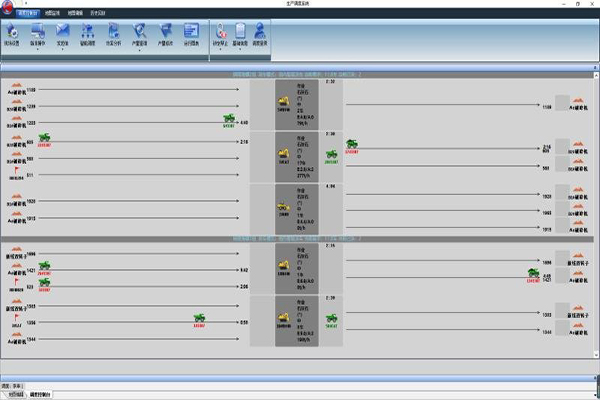Click the lock with red badge ribbon icon
This screenshot has height=400, width=600.
coord(220,31)
